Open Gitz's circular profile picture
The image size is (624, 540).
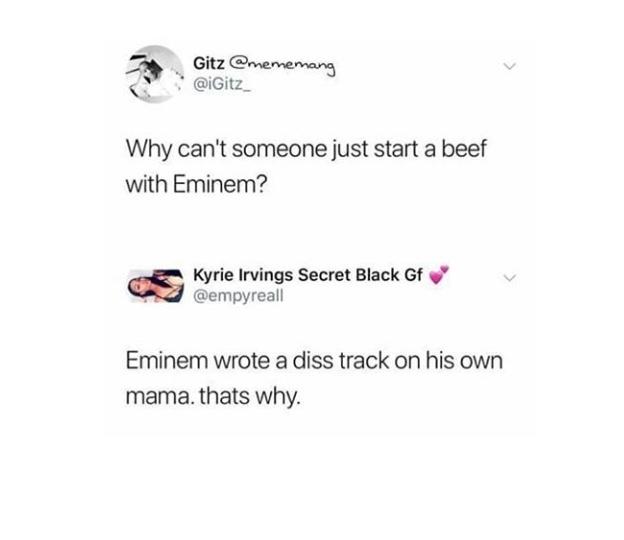click(155, 74)
